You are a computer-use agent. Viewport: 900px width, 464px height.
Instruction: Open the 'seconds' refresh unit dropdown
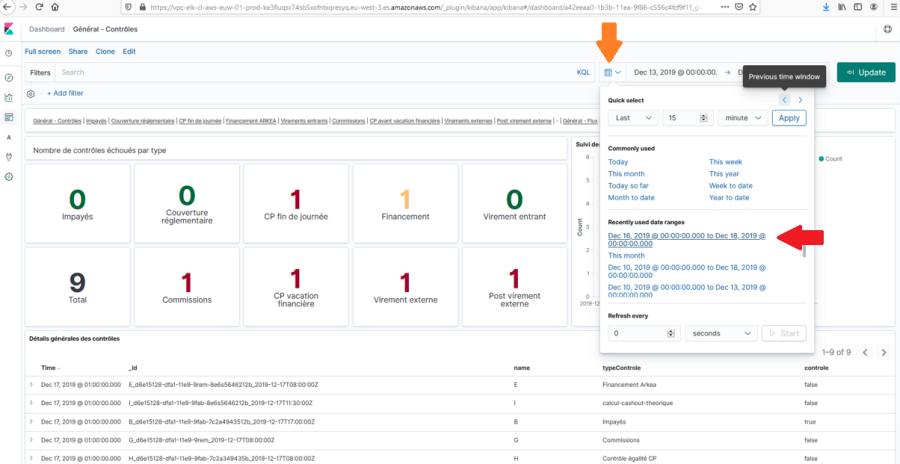(720, 333)
